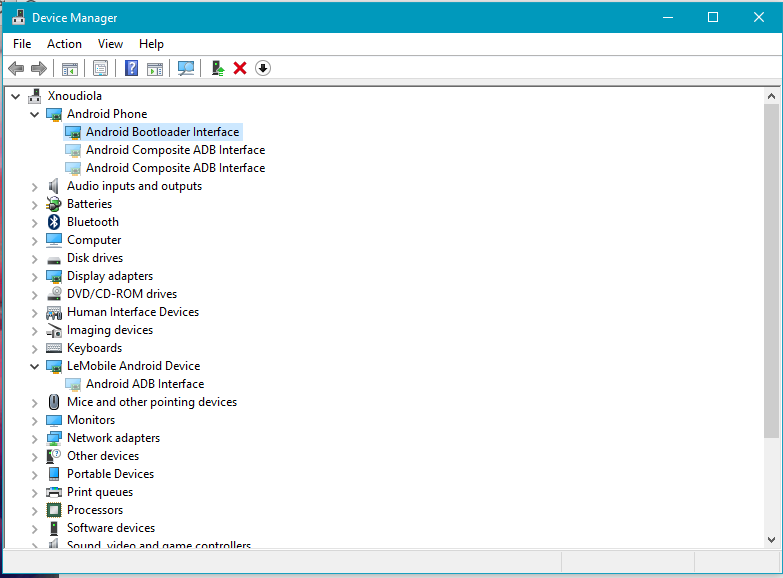Collapse the LeMobile Android Device node
The image size is (783, 578).
click(35, 366)
